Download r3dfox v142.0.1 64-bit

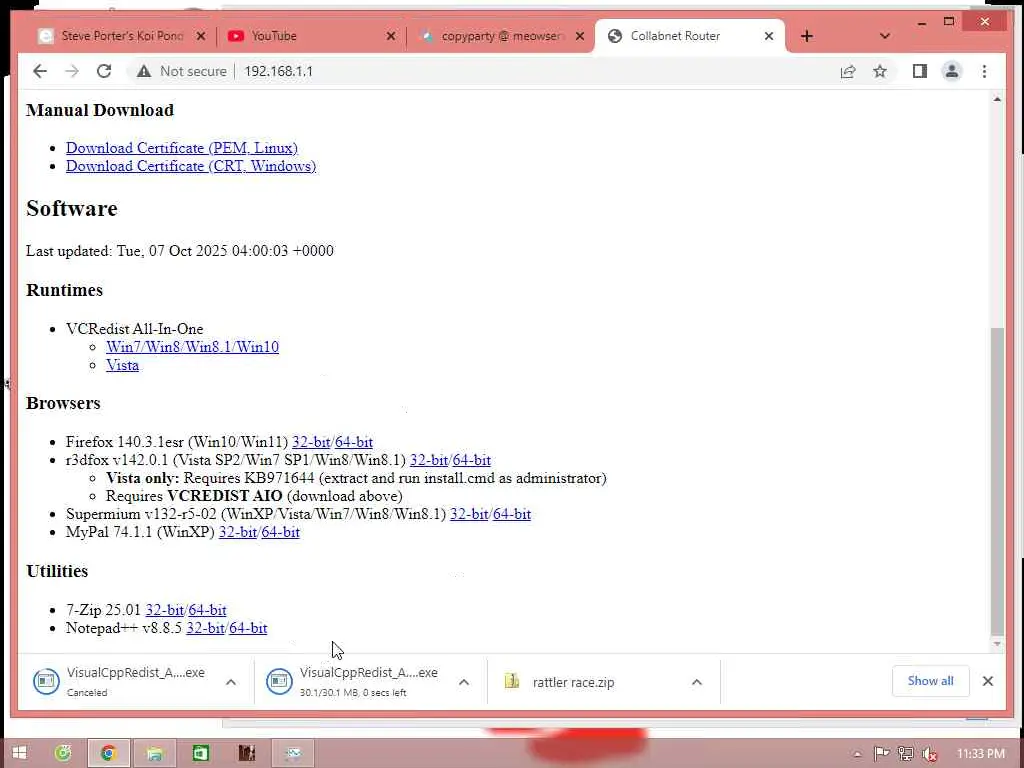click(x=472, y=460)
